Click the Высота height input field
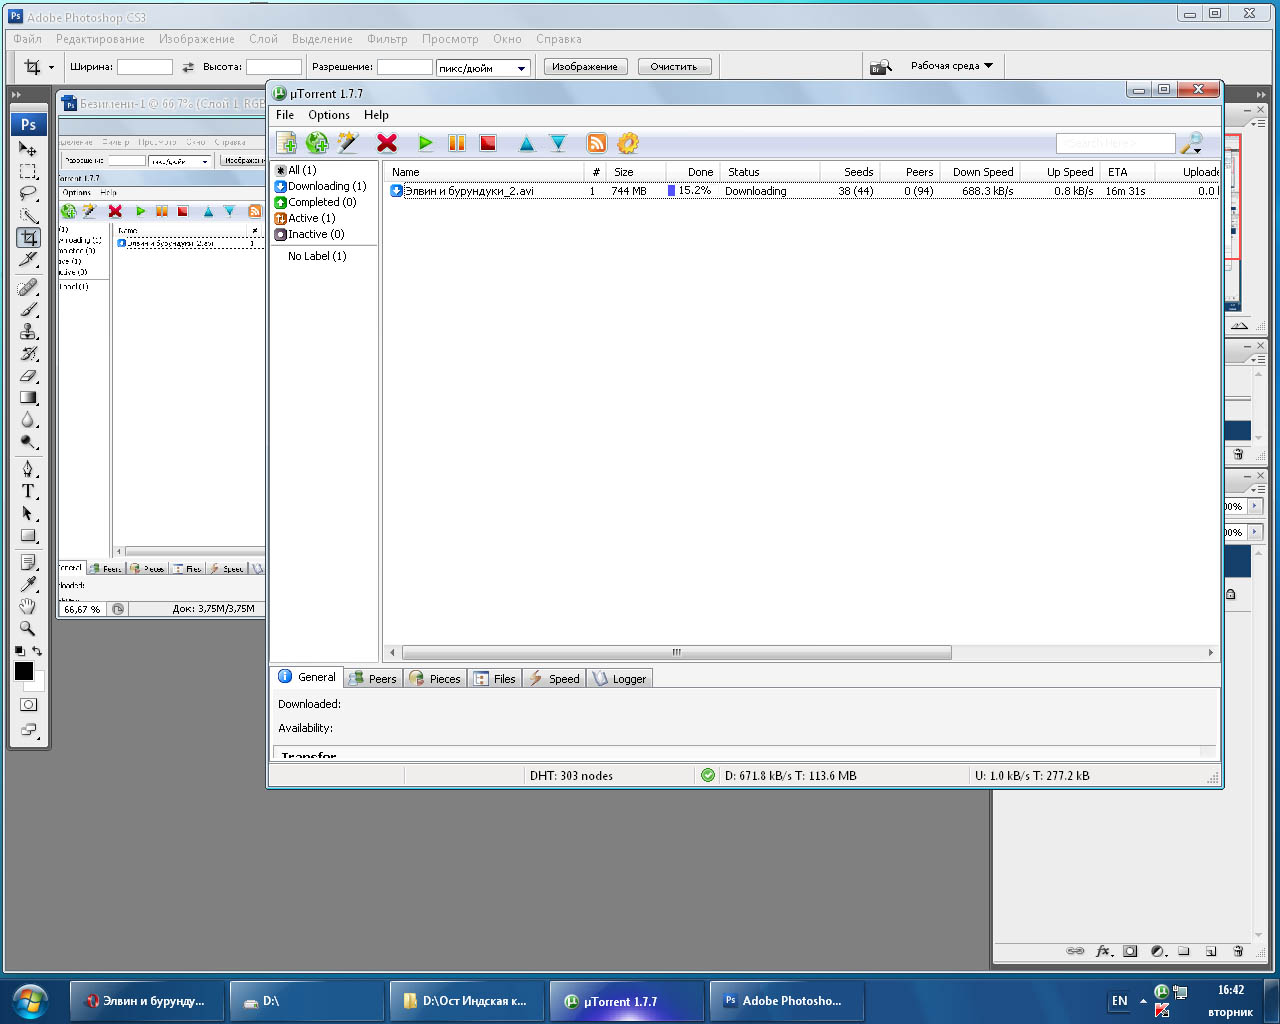 click(x=274, y=67)
